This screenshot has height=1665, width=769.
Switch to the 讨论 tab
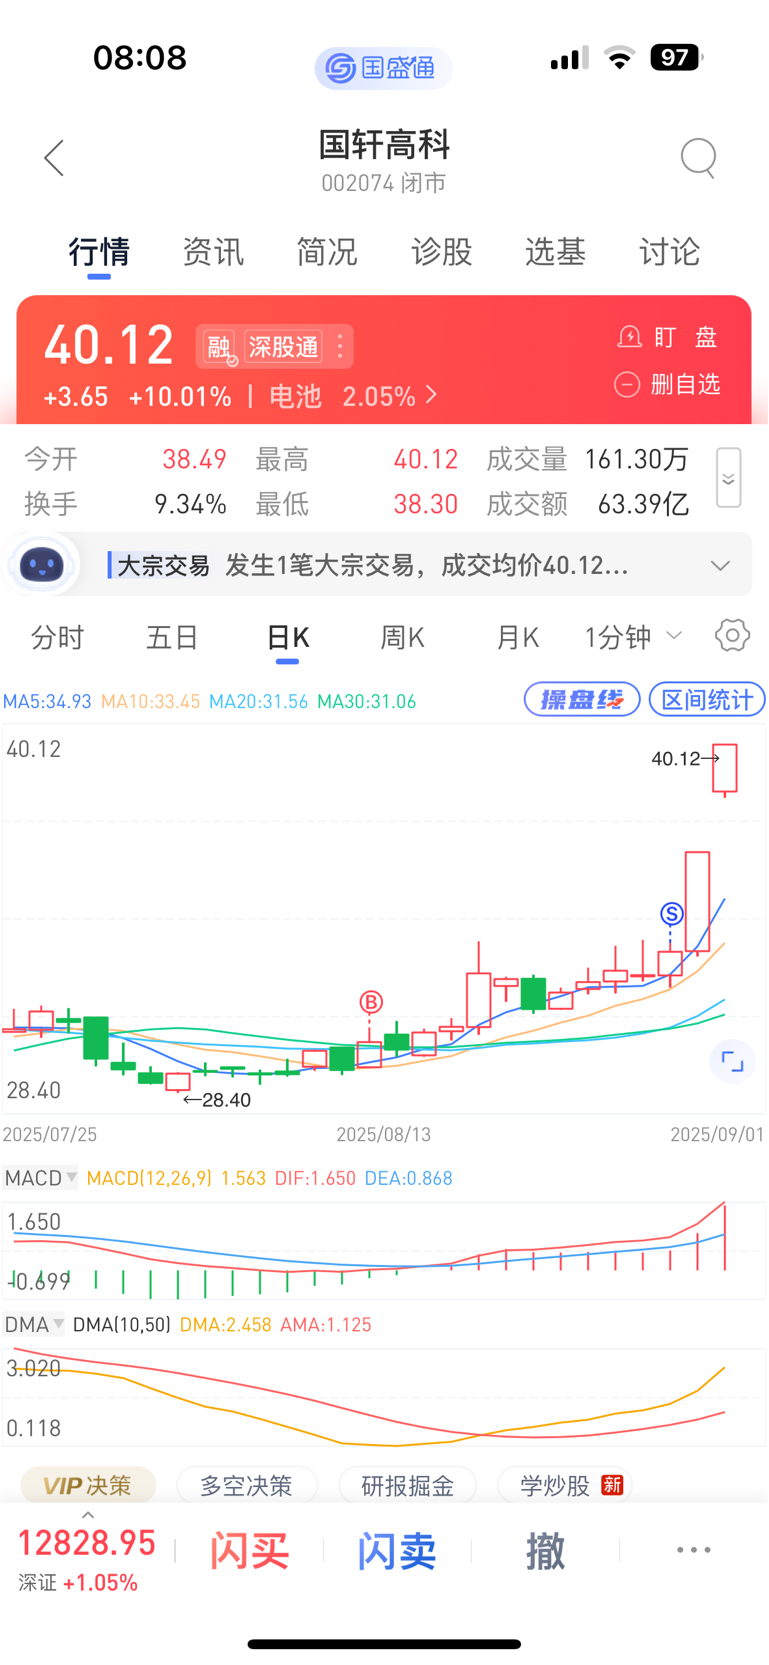pyautogui.click(x=669, y=252)
